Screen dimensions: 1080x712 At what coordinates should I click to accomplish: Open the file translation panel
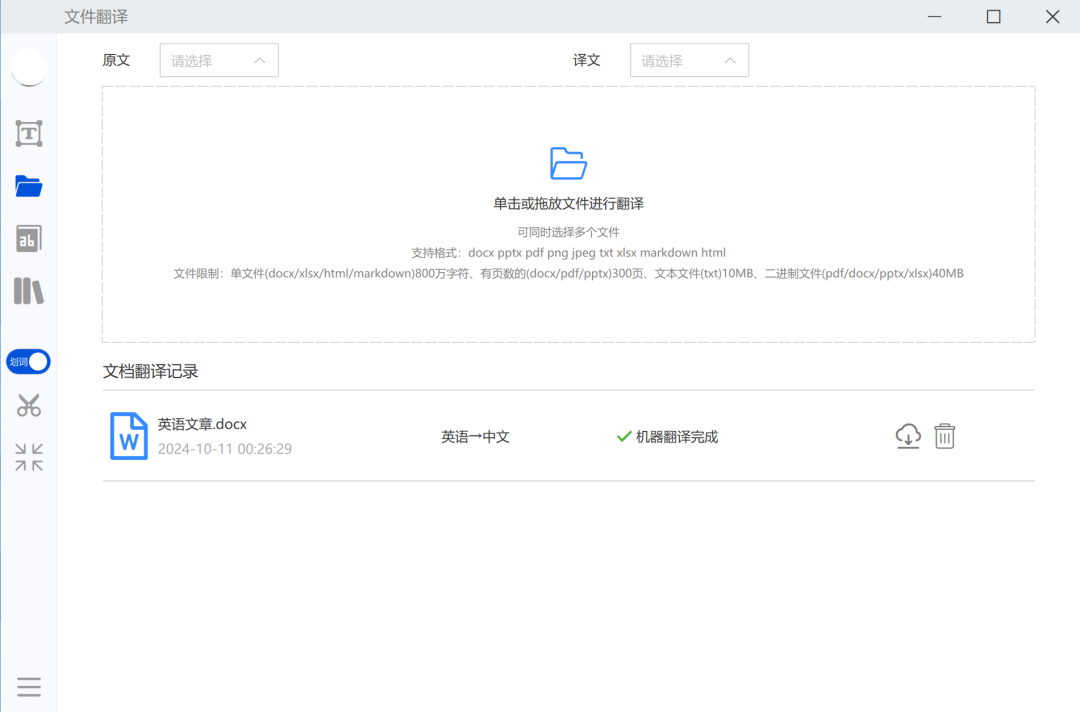pos(28,186)
